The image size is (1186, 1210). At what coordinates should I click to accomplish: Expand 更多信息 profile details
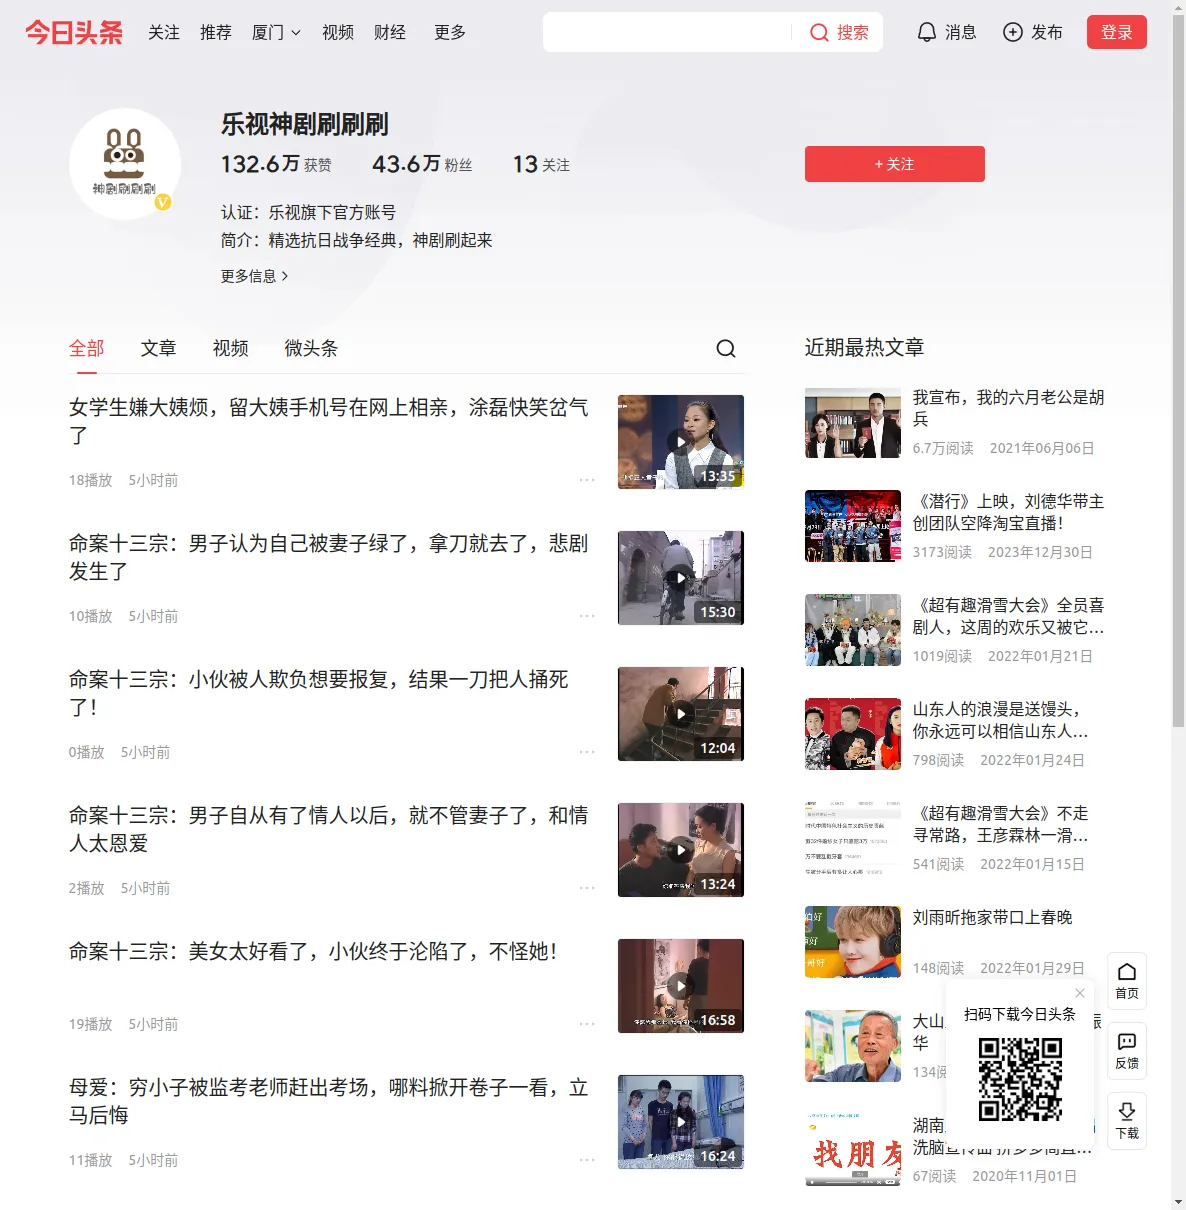point(255,276)
